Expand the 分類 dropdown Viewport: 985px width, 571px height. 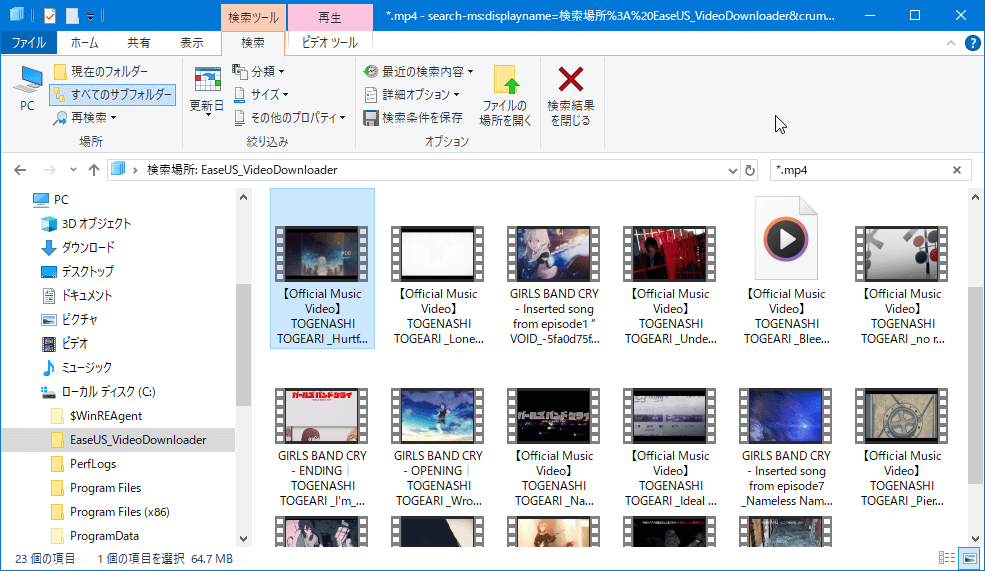coord(259,72)
